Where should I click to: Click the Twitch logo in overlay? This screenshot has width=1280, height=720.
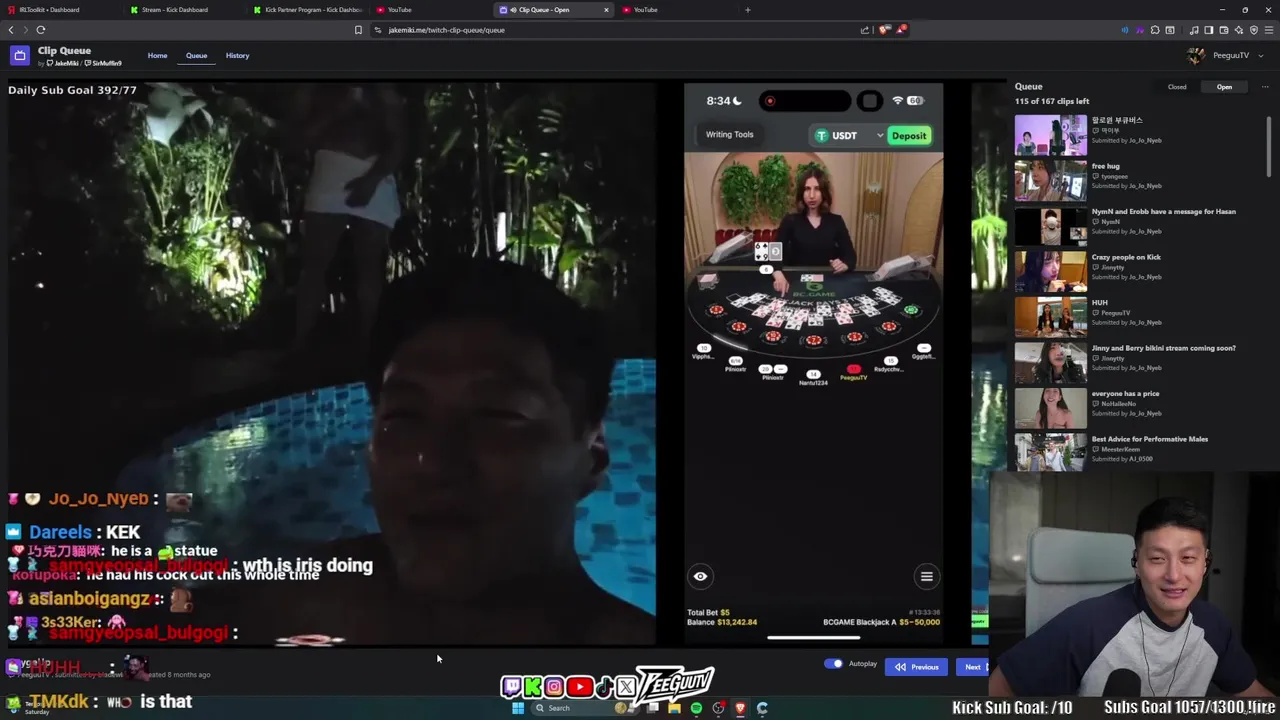coord(511,687)
